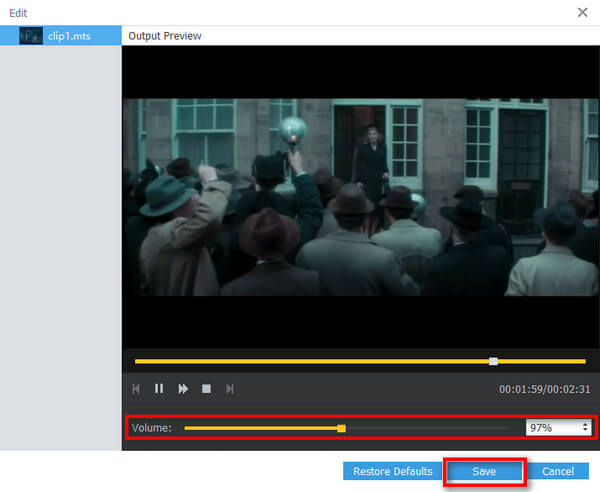Image resolution: width=600 pixels, height=492 pixels.
Task: Stop the video with the square icon
Action: tap(206, 388)
